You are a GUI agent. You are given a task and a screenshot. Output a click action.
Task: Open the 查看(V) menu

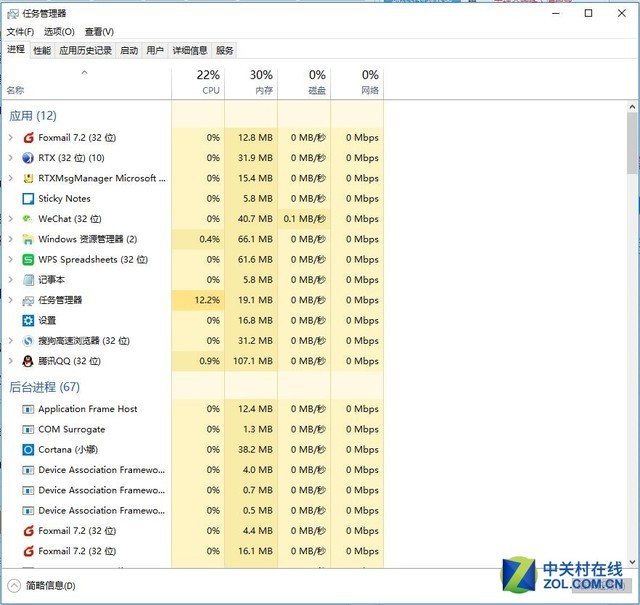pyautogui.click(x=99, y=31)
